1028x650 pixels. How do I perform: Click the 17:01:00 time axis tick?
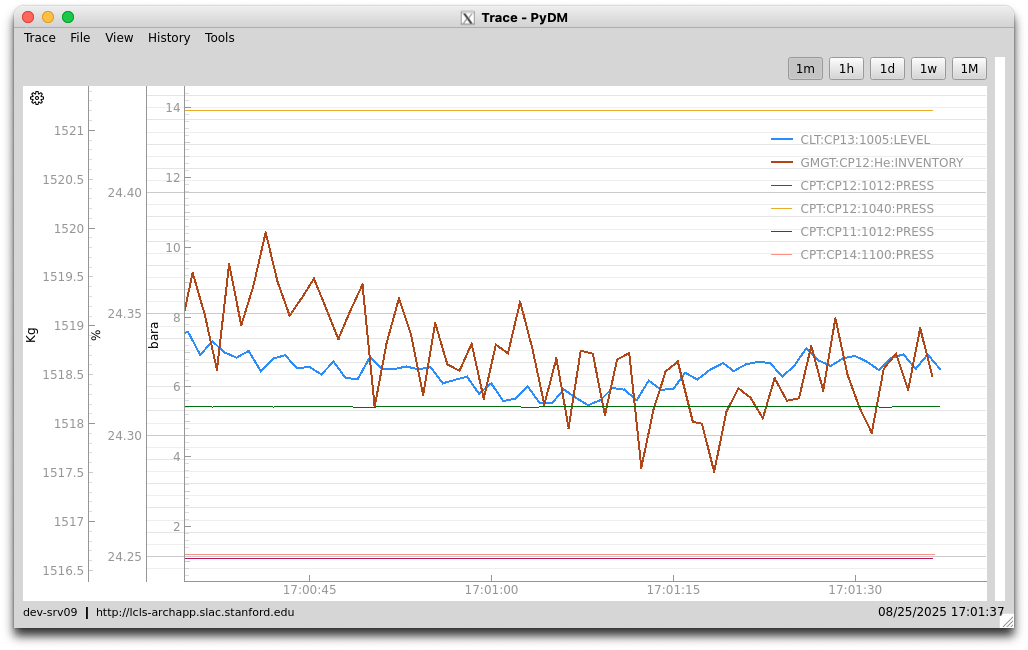[491, 589]
